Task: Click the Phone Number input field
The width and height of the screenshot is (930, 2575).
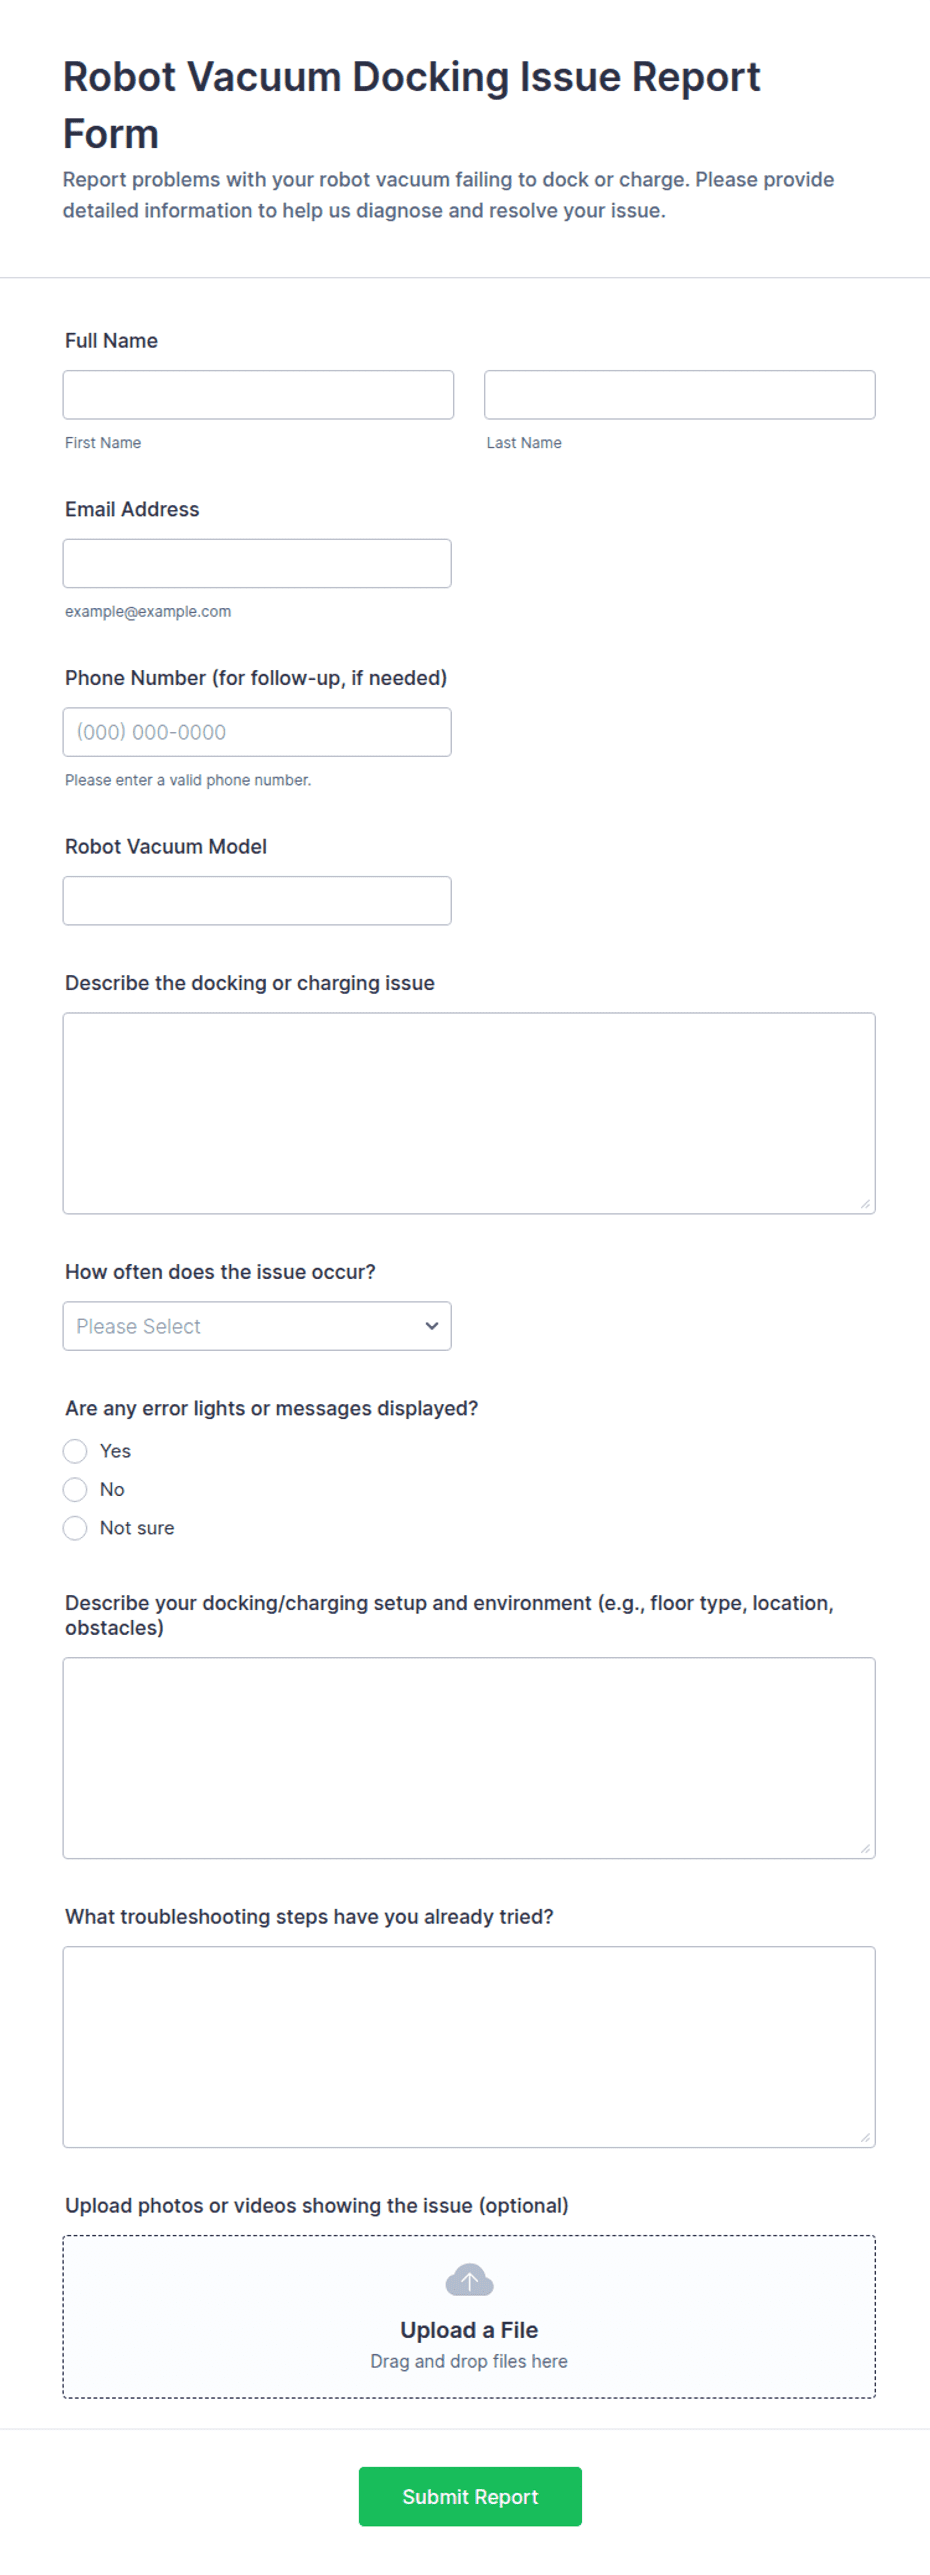Action: coord(257,732)
